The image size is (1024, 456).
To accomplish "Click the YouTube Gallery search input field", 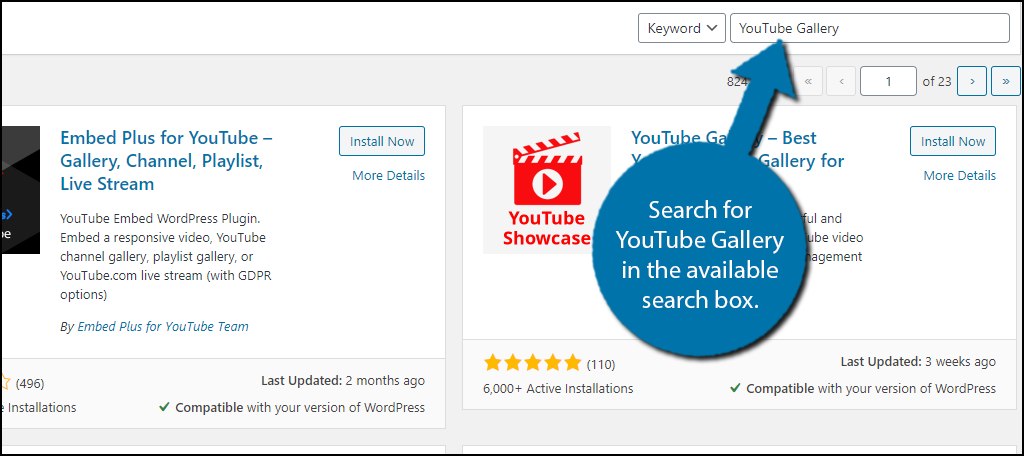I will point(870,29).
